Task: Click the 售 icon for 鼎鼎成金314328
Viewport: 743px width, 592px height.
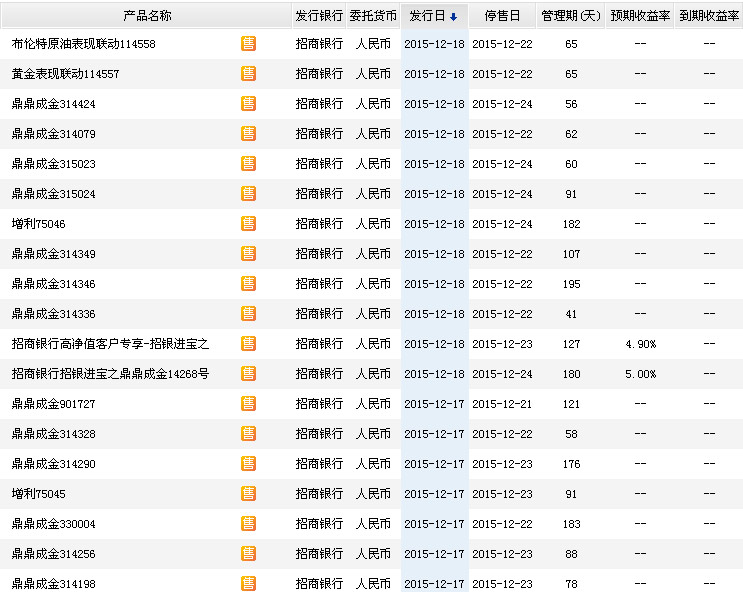Action: [248, 434]
